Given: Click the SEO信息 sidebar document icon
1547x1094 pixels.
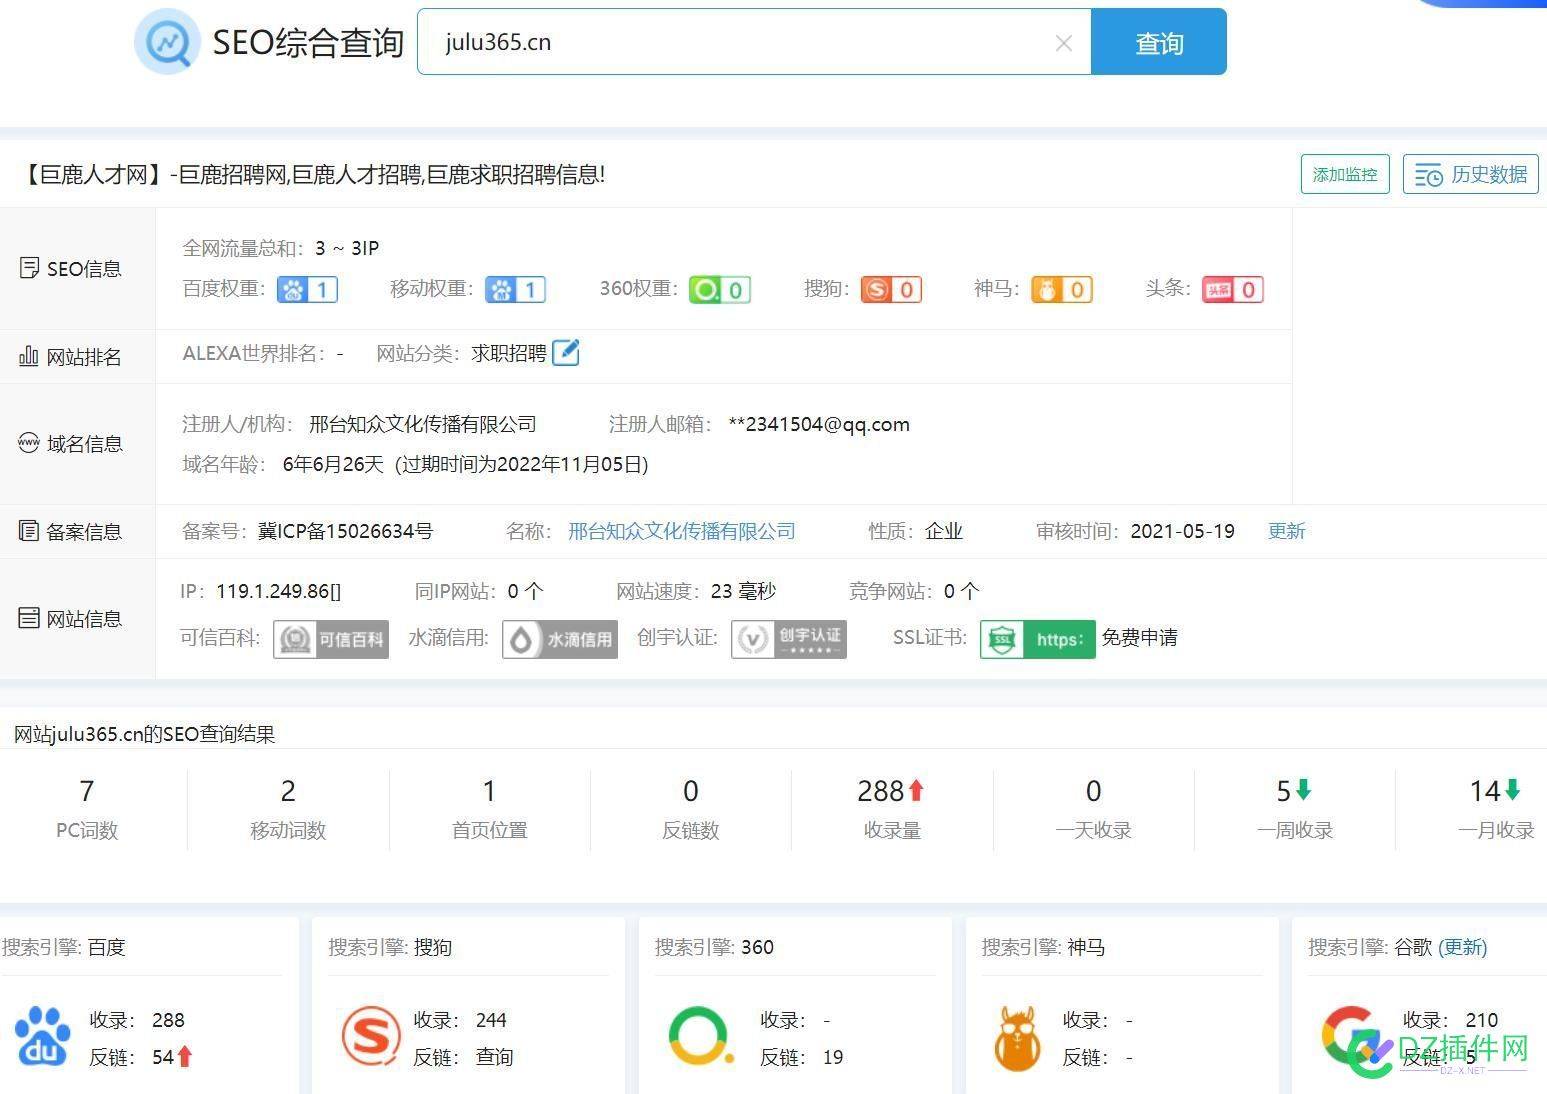Looking at the screenshot, I should point(29,268).
